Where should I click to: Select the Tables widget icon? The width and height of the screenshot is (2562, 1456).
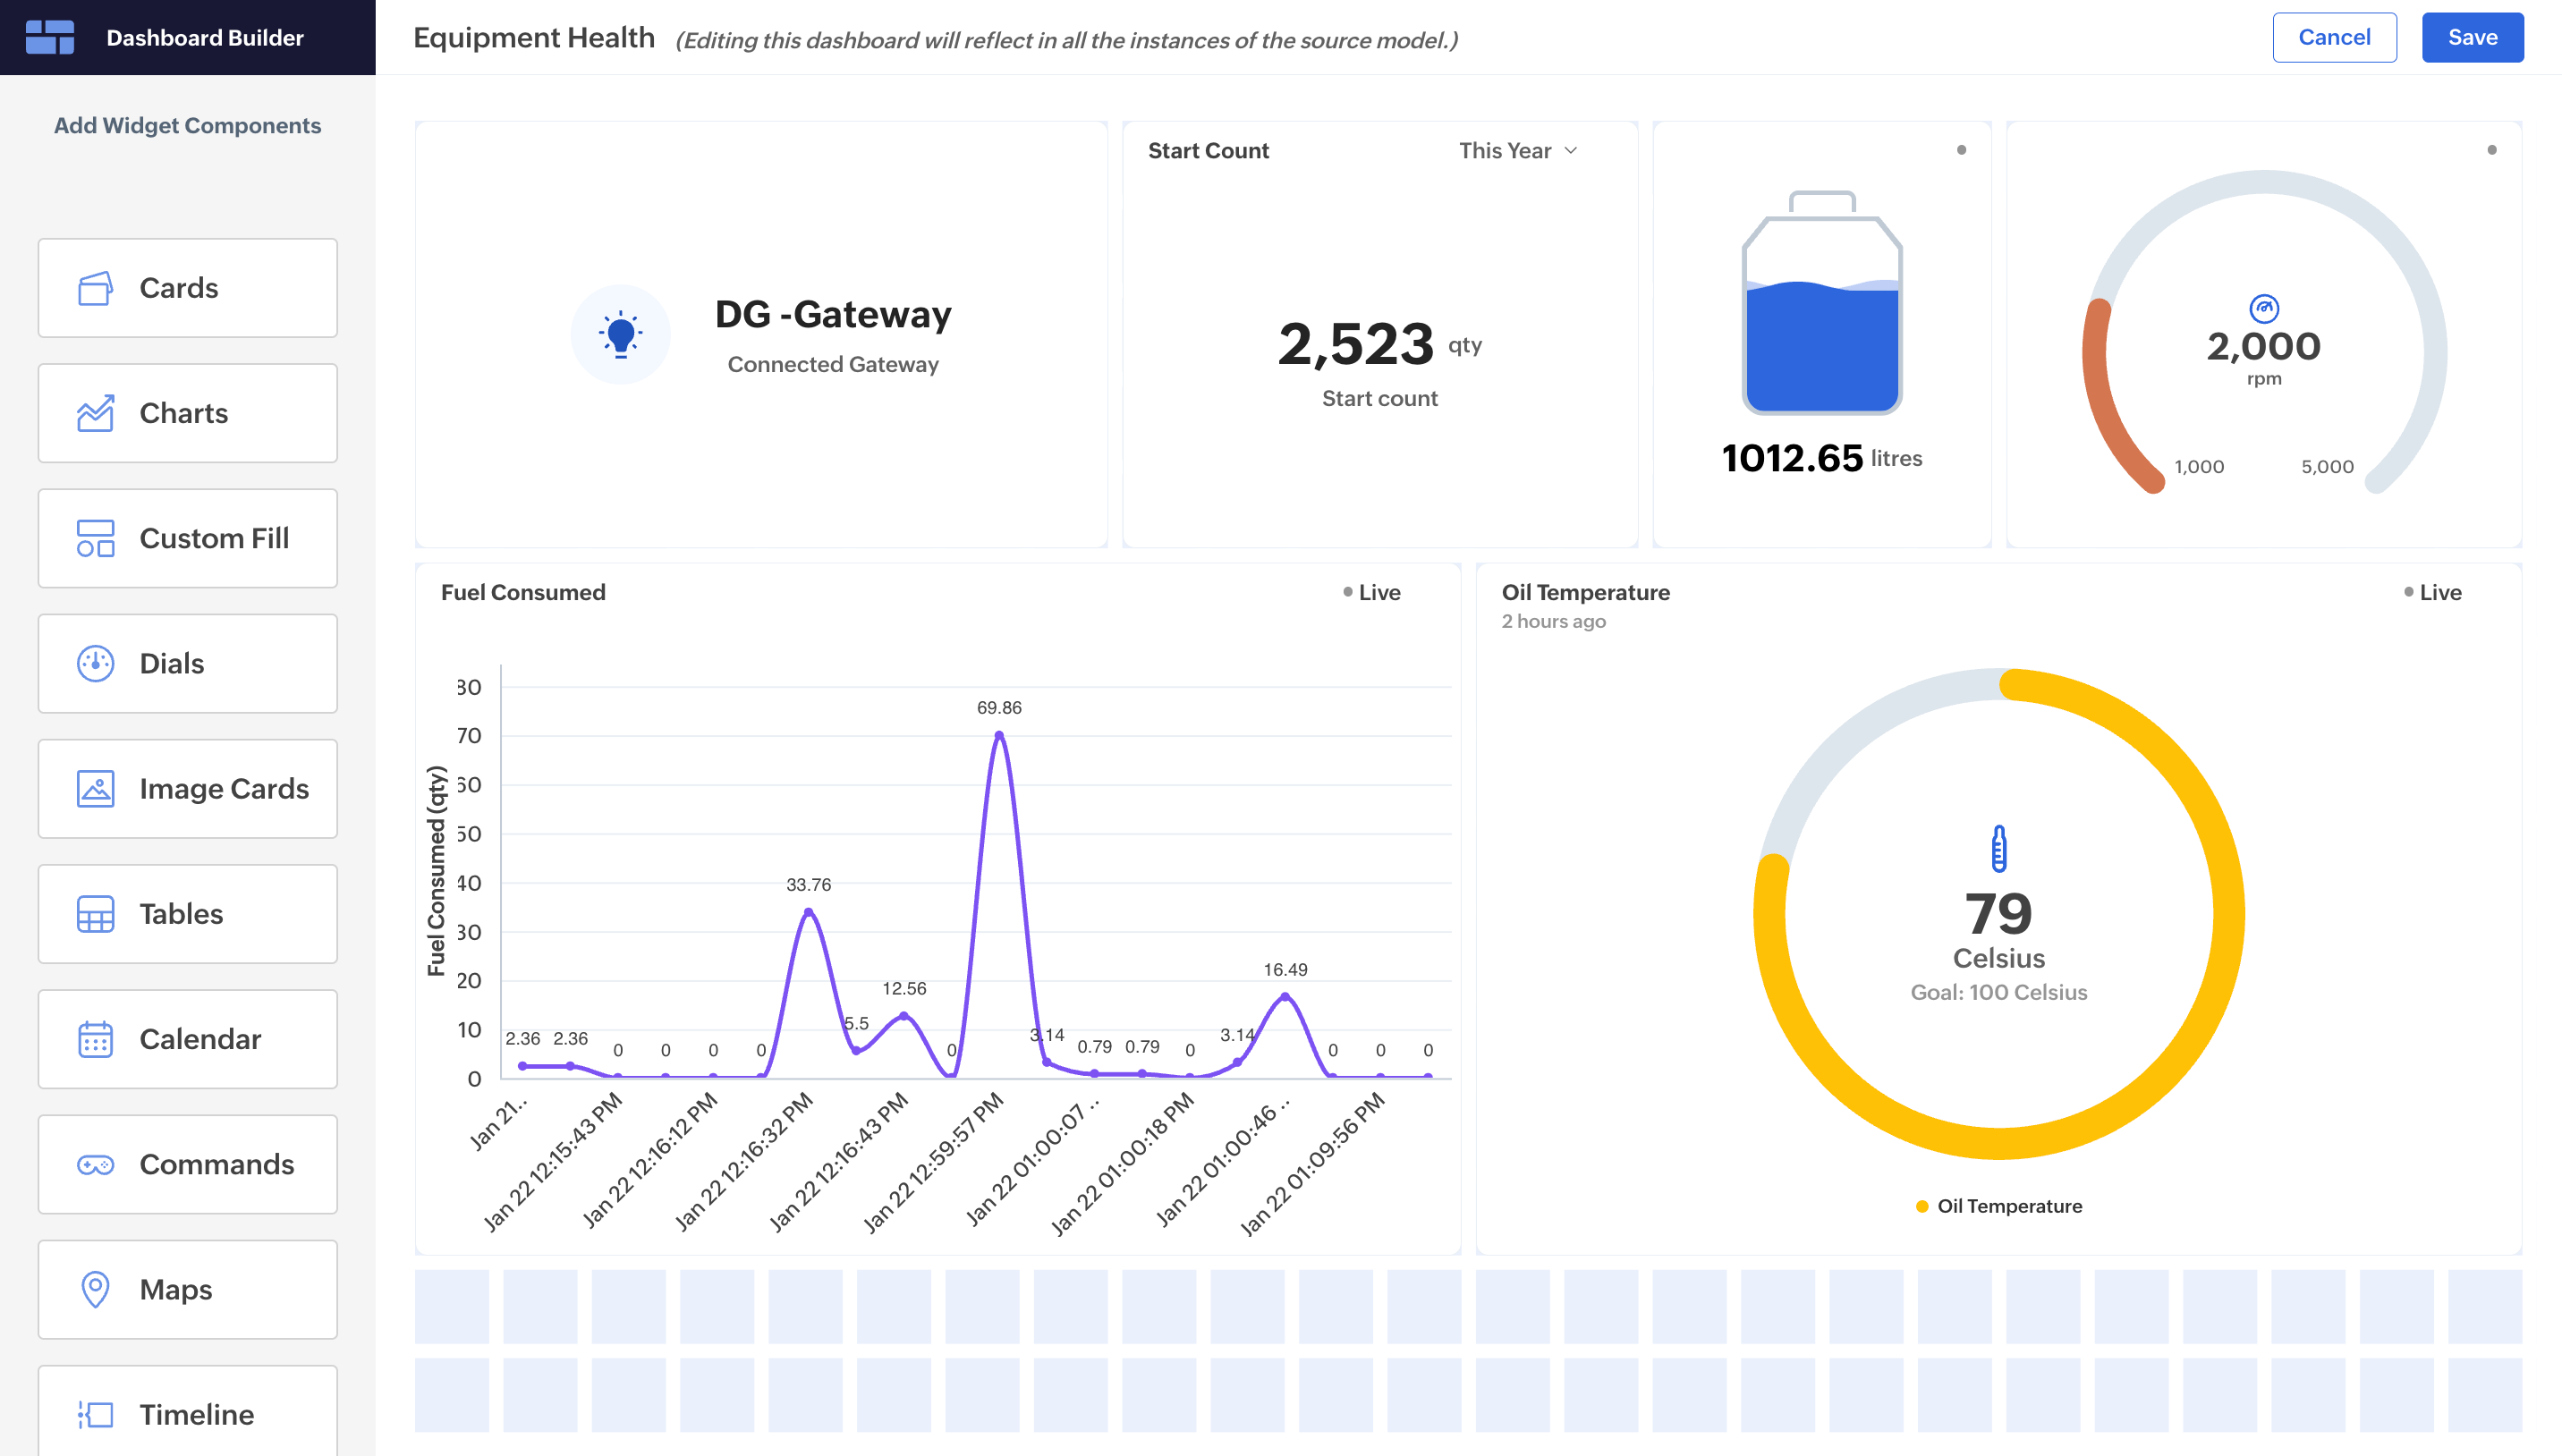(96, 914)
